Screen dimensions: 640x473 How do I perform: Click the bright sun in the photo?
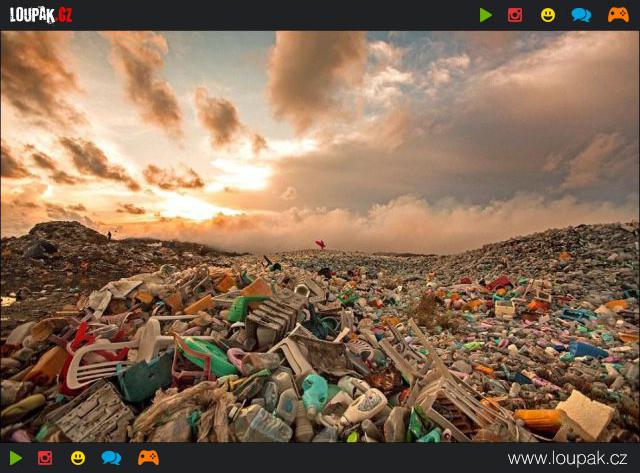(248, 177)
